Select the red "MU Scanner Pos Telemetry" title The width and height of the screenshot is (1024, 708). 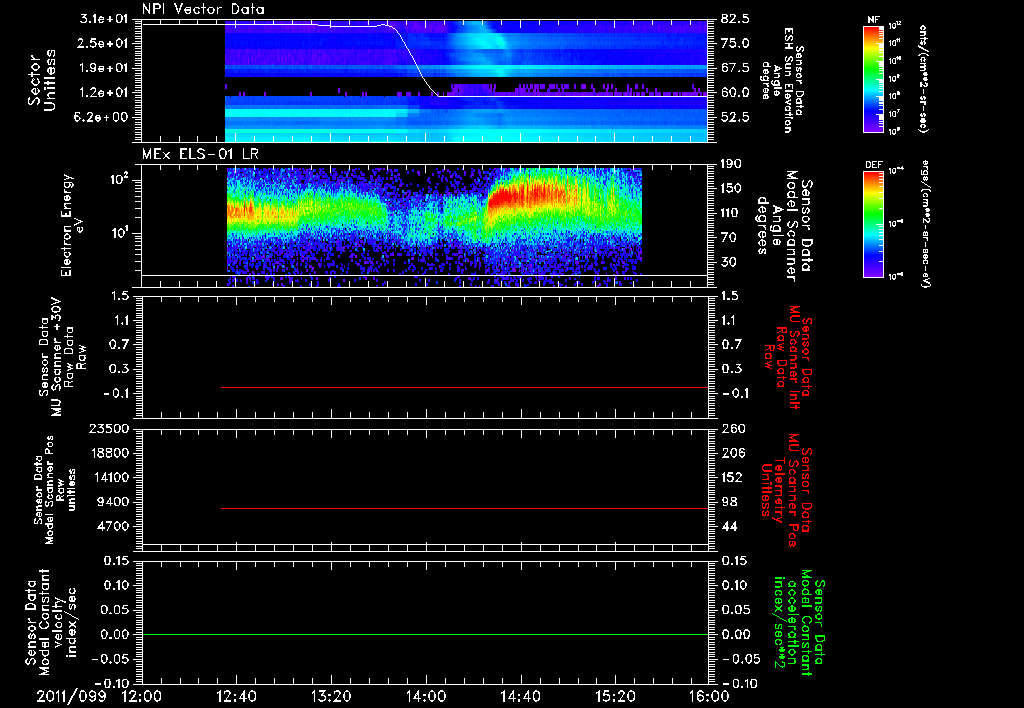tap(787, 491)
